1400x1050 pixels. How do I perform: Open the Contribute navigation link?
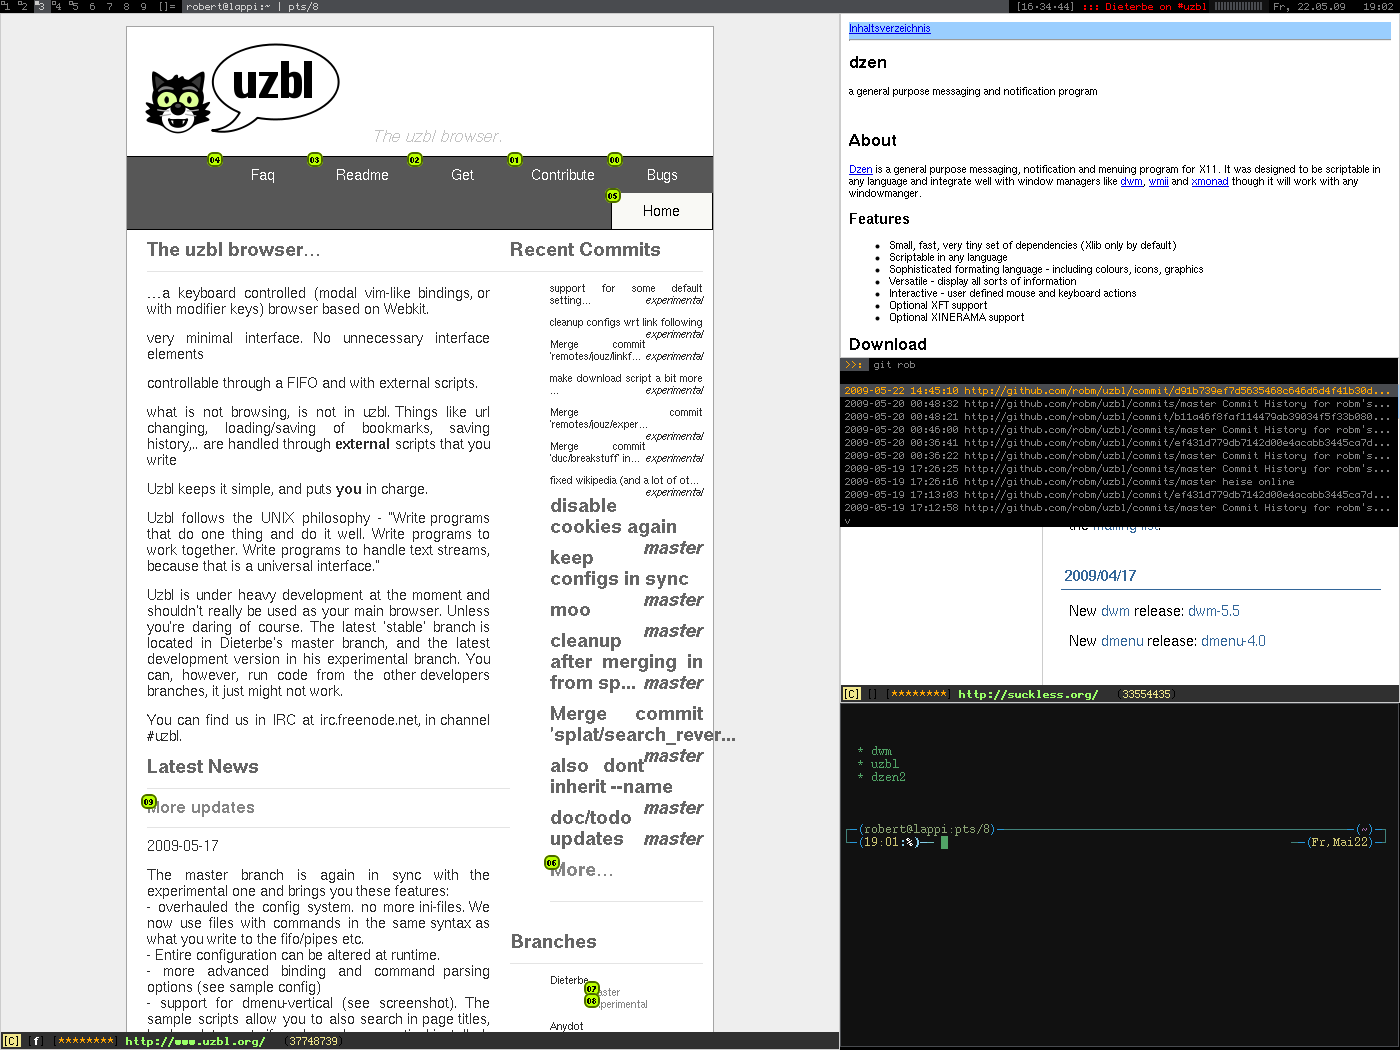click(x=563, y=175)
